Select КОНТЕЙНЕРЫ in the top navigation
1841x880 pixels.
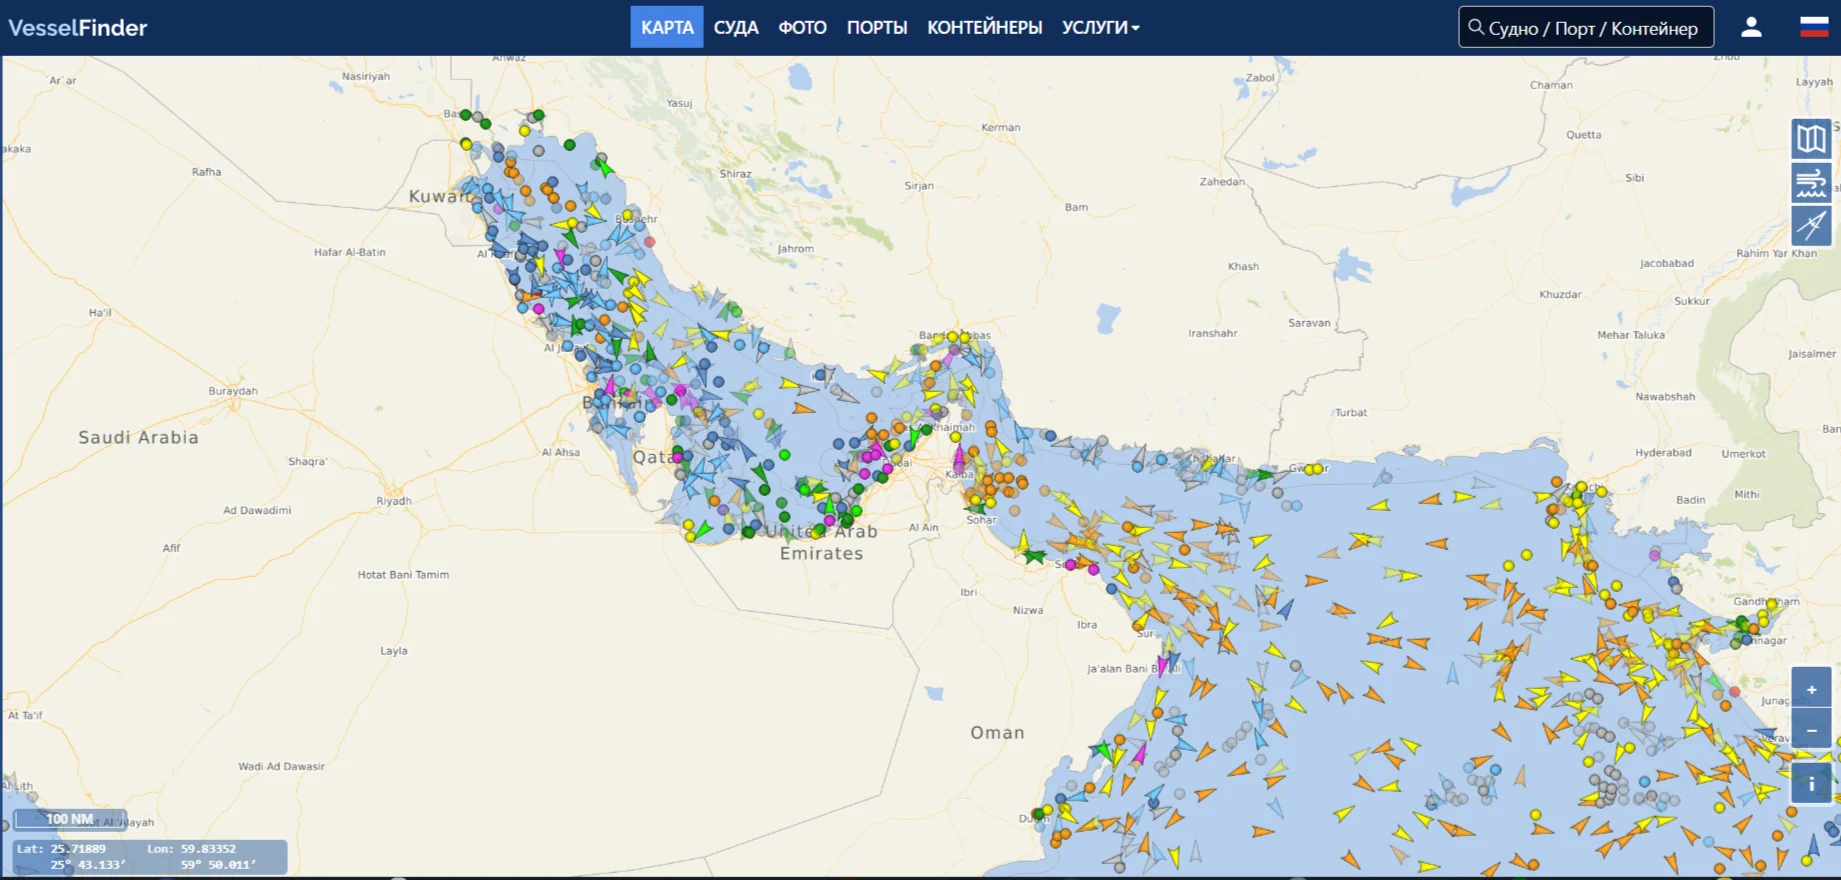point(984,27)
